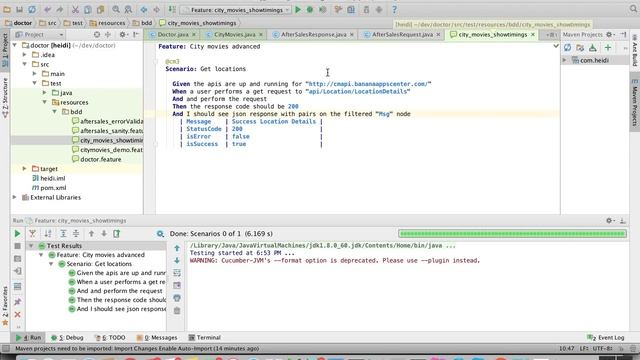Select the 'bdd' breadcrumb
640x360 pixels.
point(142,23)
